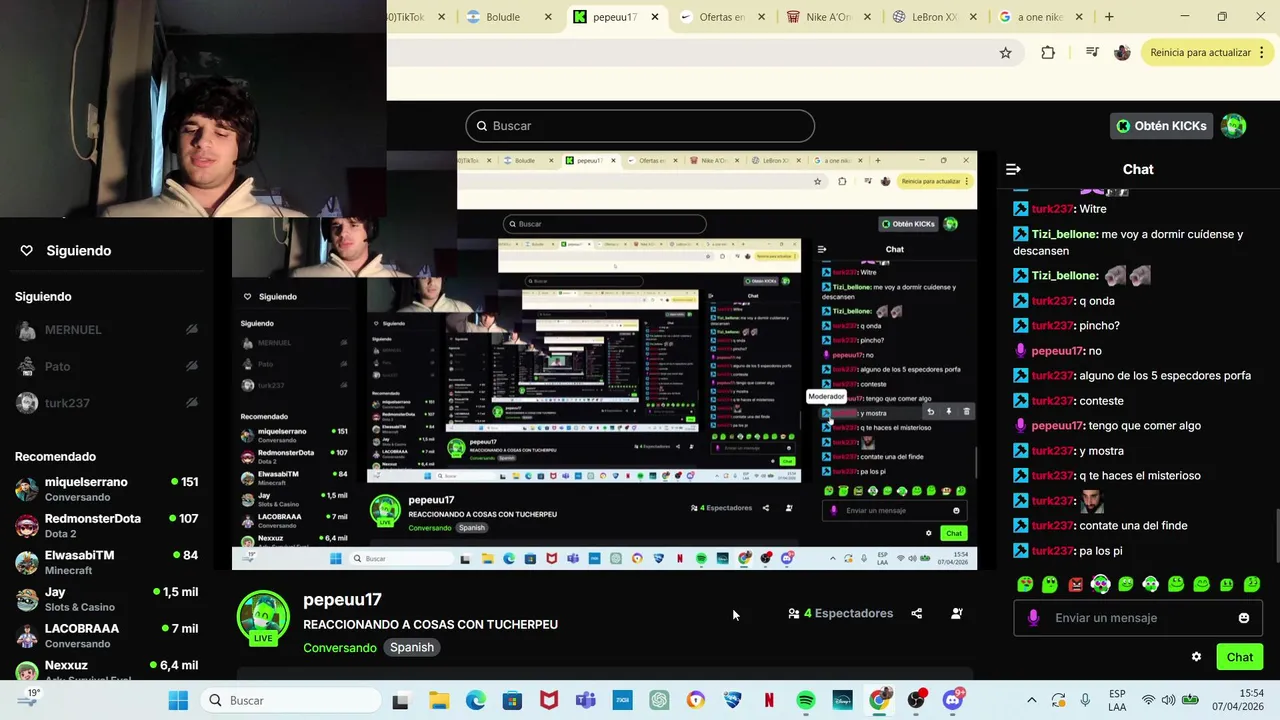
Task: Open Jay Slots & Casino channel
Action: click(106, 599)
